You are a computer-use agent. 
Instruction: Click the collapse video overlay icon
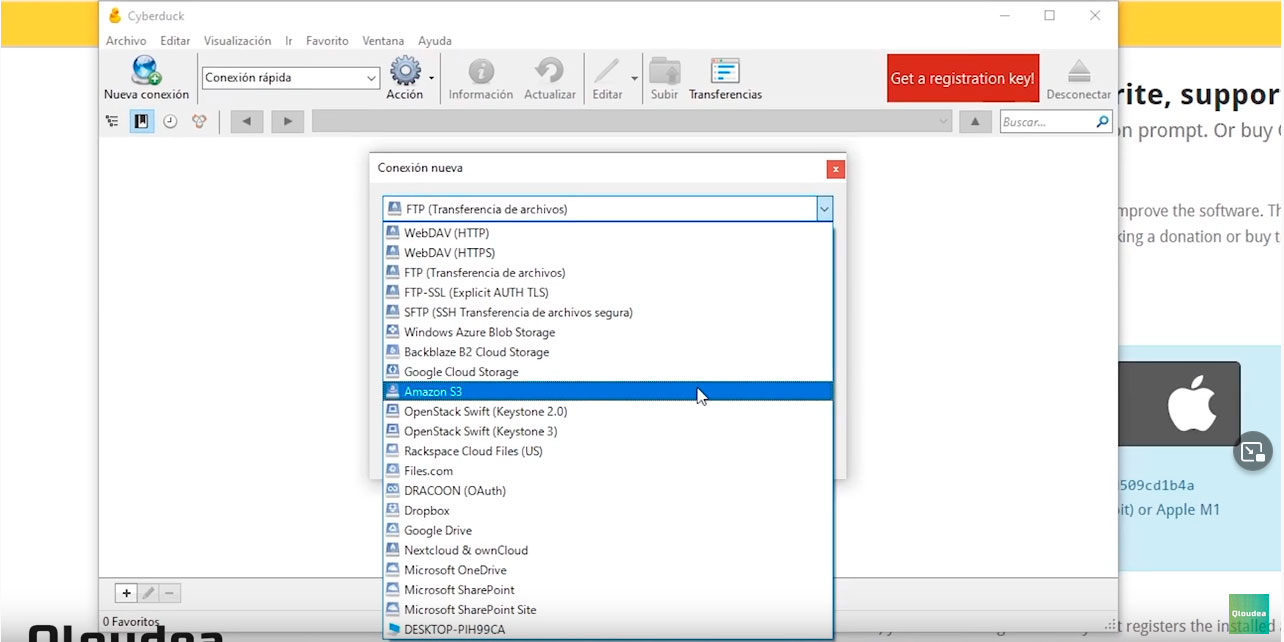coord(1252,452)
